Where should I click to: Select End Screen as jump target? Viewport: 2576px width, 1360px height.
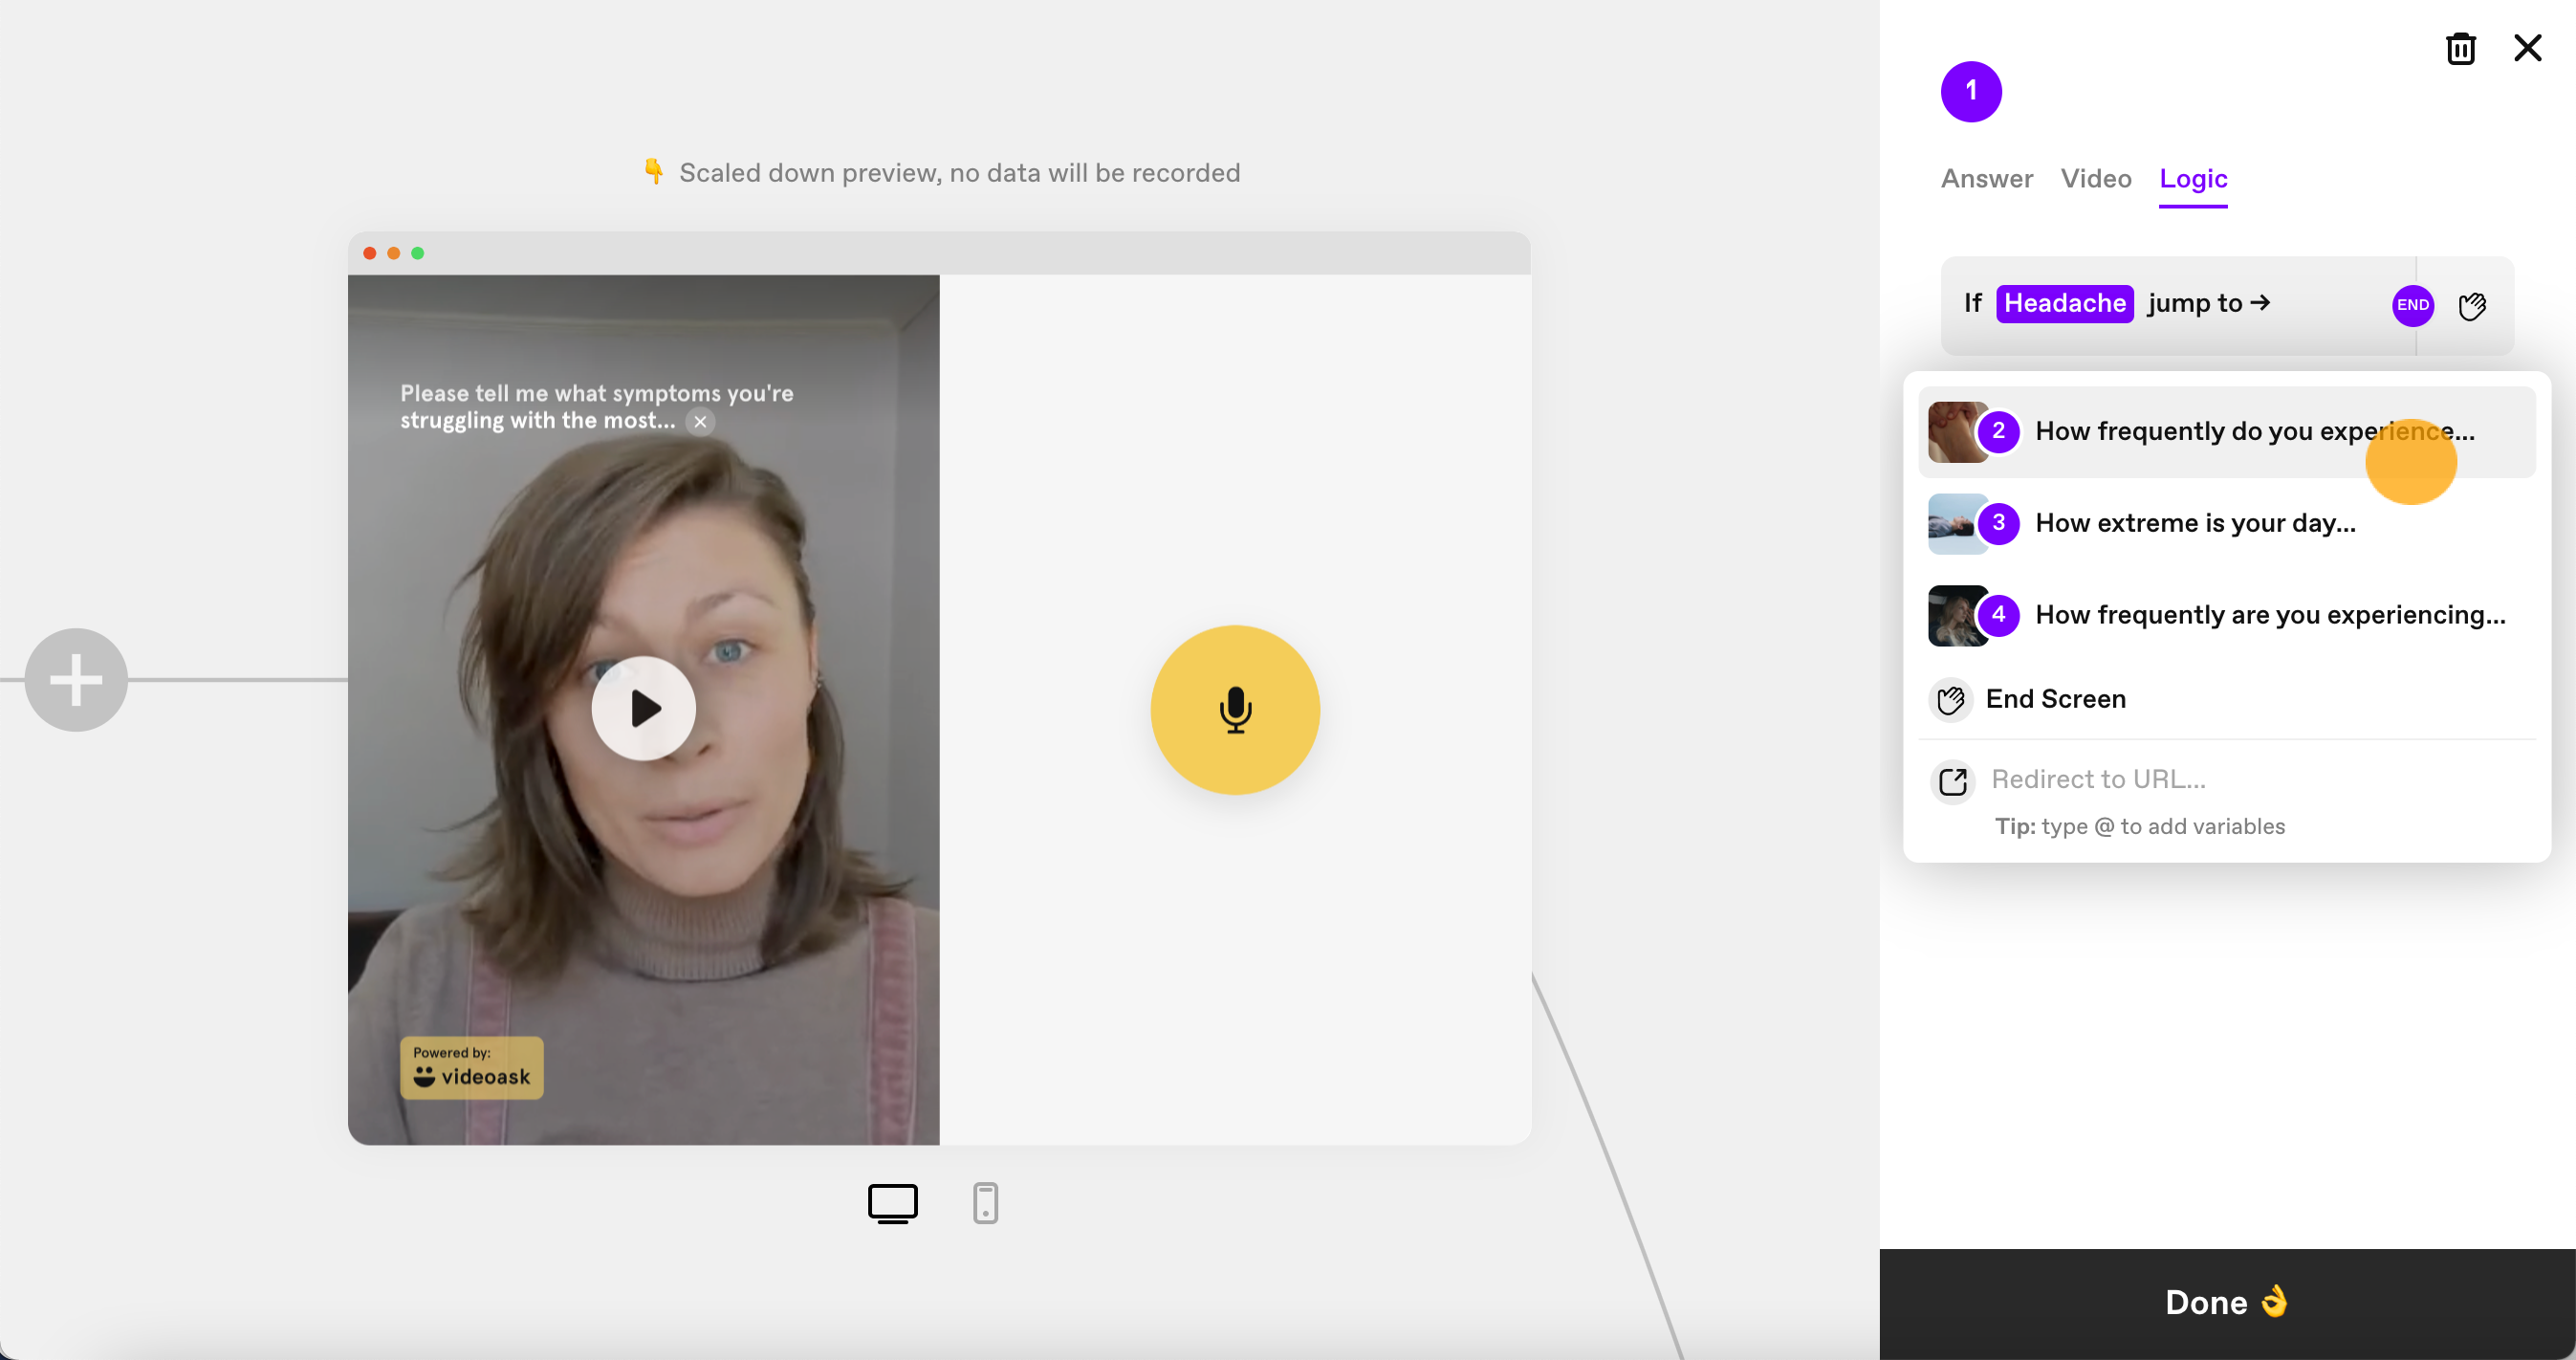(2226, 699)
